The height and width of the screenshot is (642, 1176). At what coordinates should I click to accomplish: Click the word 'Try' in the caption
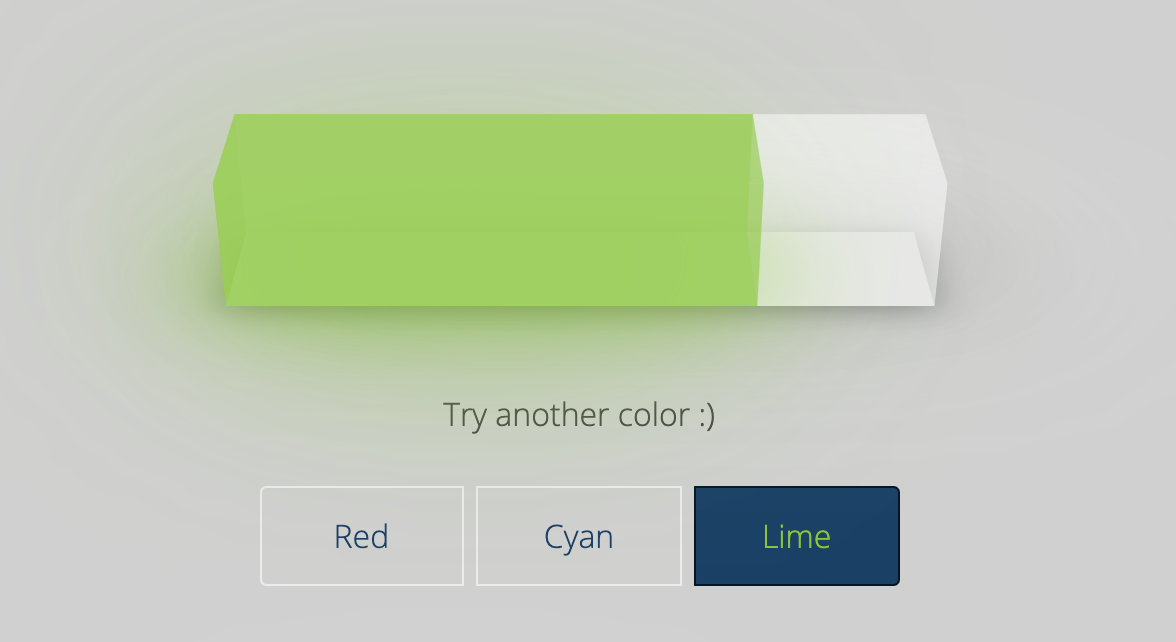click(464, 416)
